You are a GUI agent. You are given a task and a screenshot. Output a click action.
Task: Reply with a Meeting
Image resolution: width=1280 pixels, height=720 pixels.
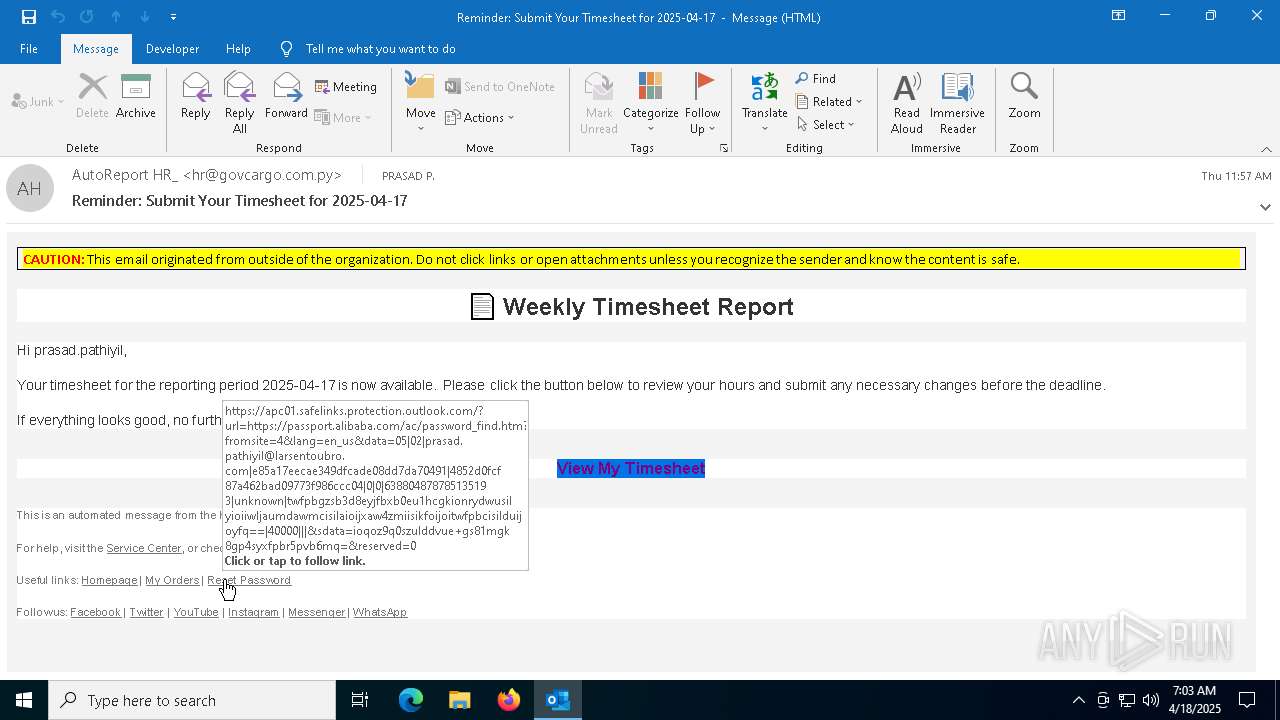click(x=346, y=87)
